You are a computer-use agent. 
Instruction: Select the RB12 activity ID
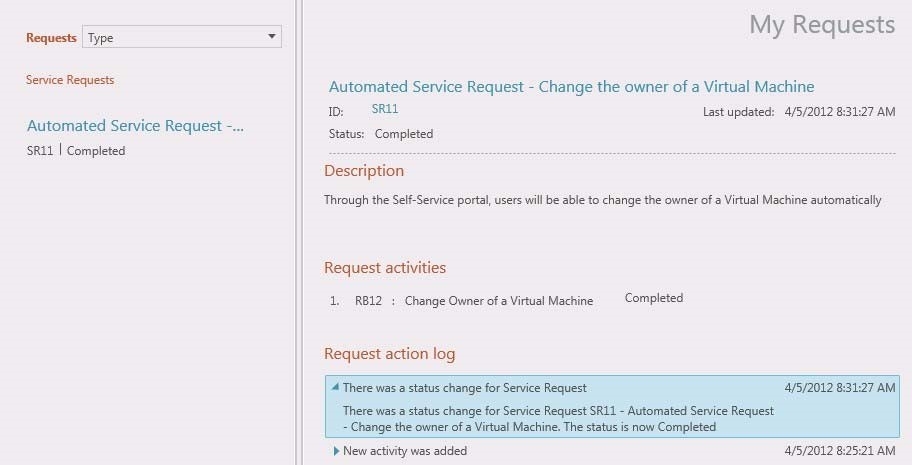[368, 301]
